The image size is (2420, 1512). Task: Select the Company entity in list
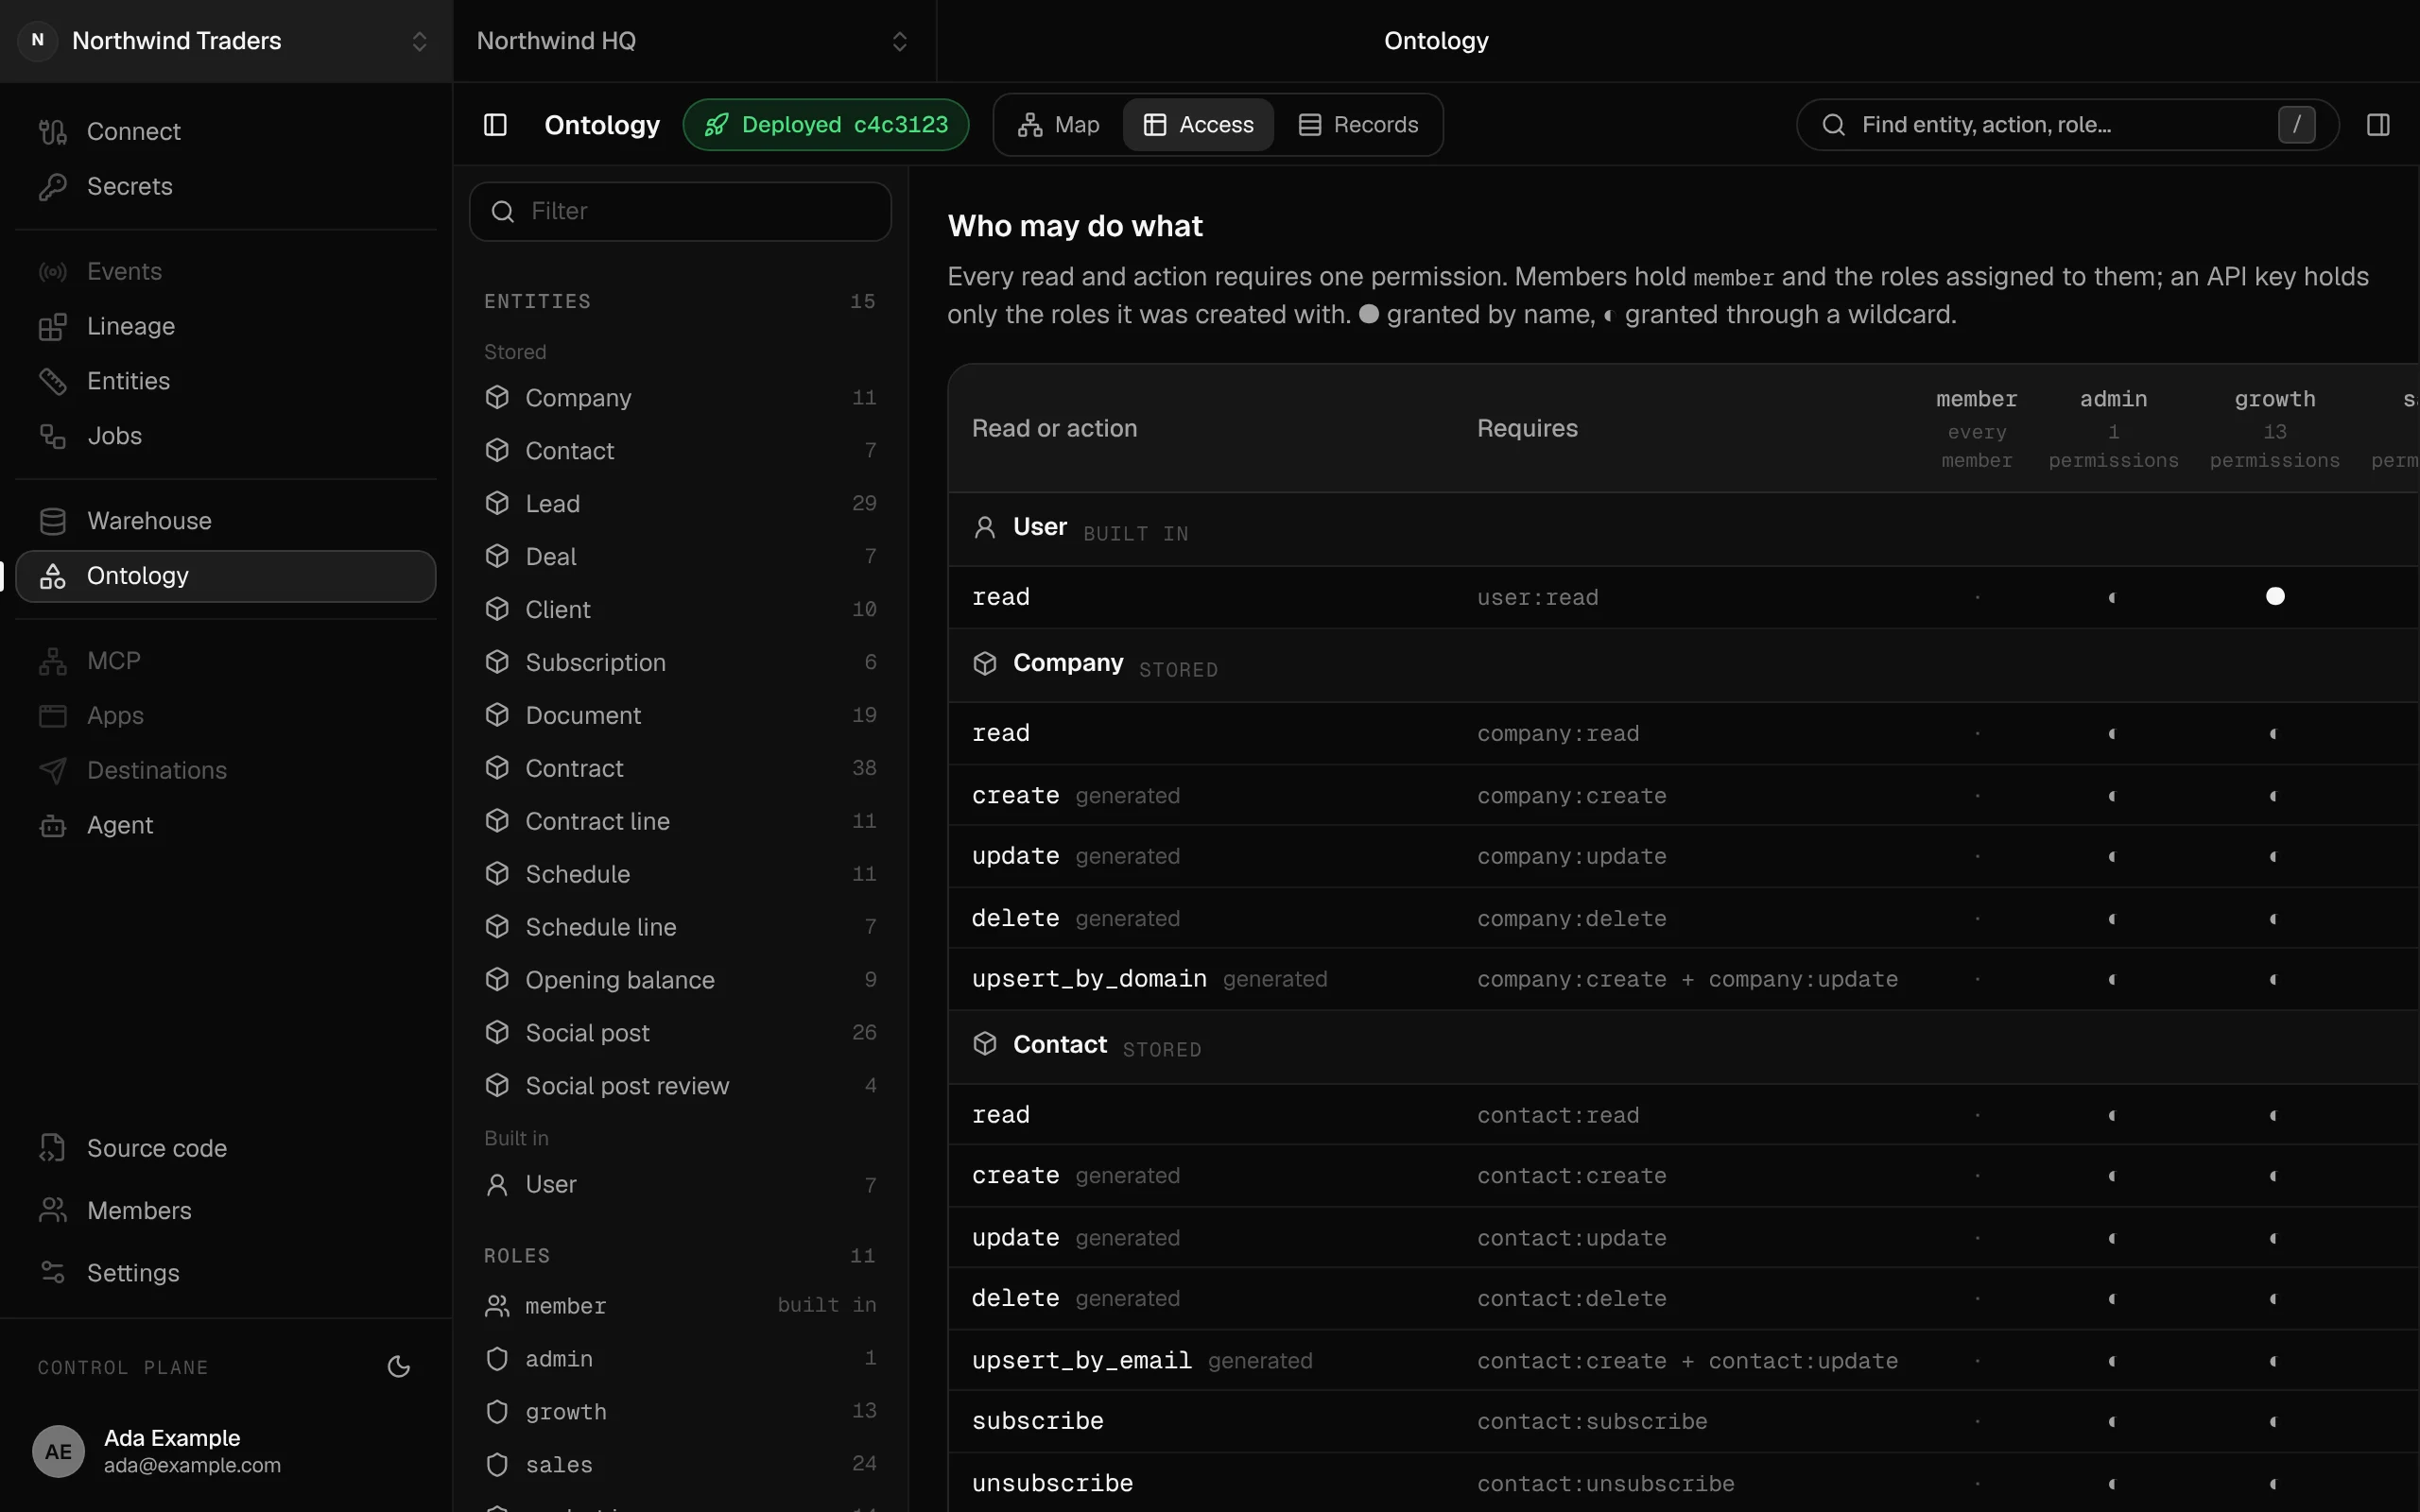pos(680,397)
